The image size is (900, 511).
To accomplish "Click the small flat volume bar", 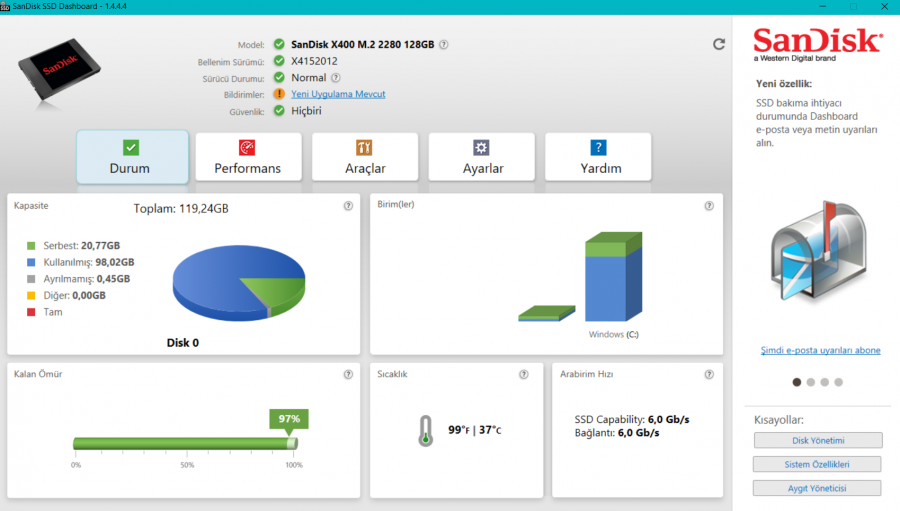I will 546,313.
